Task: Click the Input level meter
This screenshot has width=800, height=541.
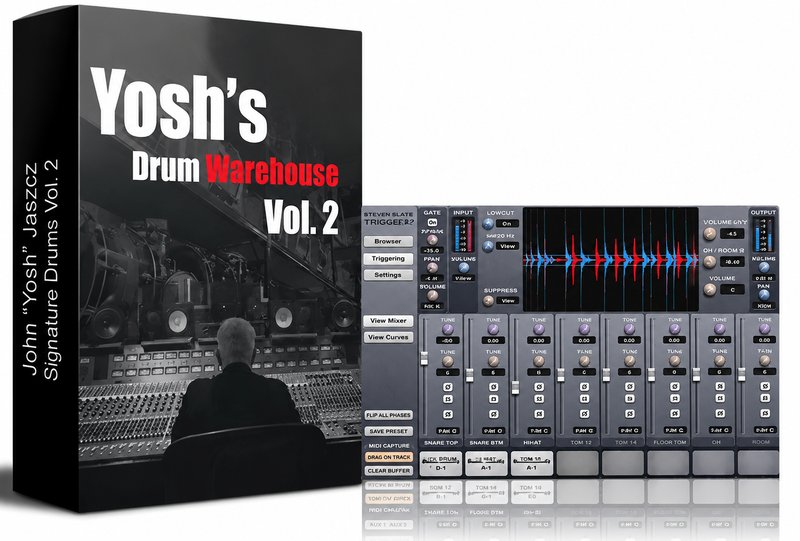Action: click(463, 236)
